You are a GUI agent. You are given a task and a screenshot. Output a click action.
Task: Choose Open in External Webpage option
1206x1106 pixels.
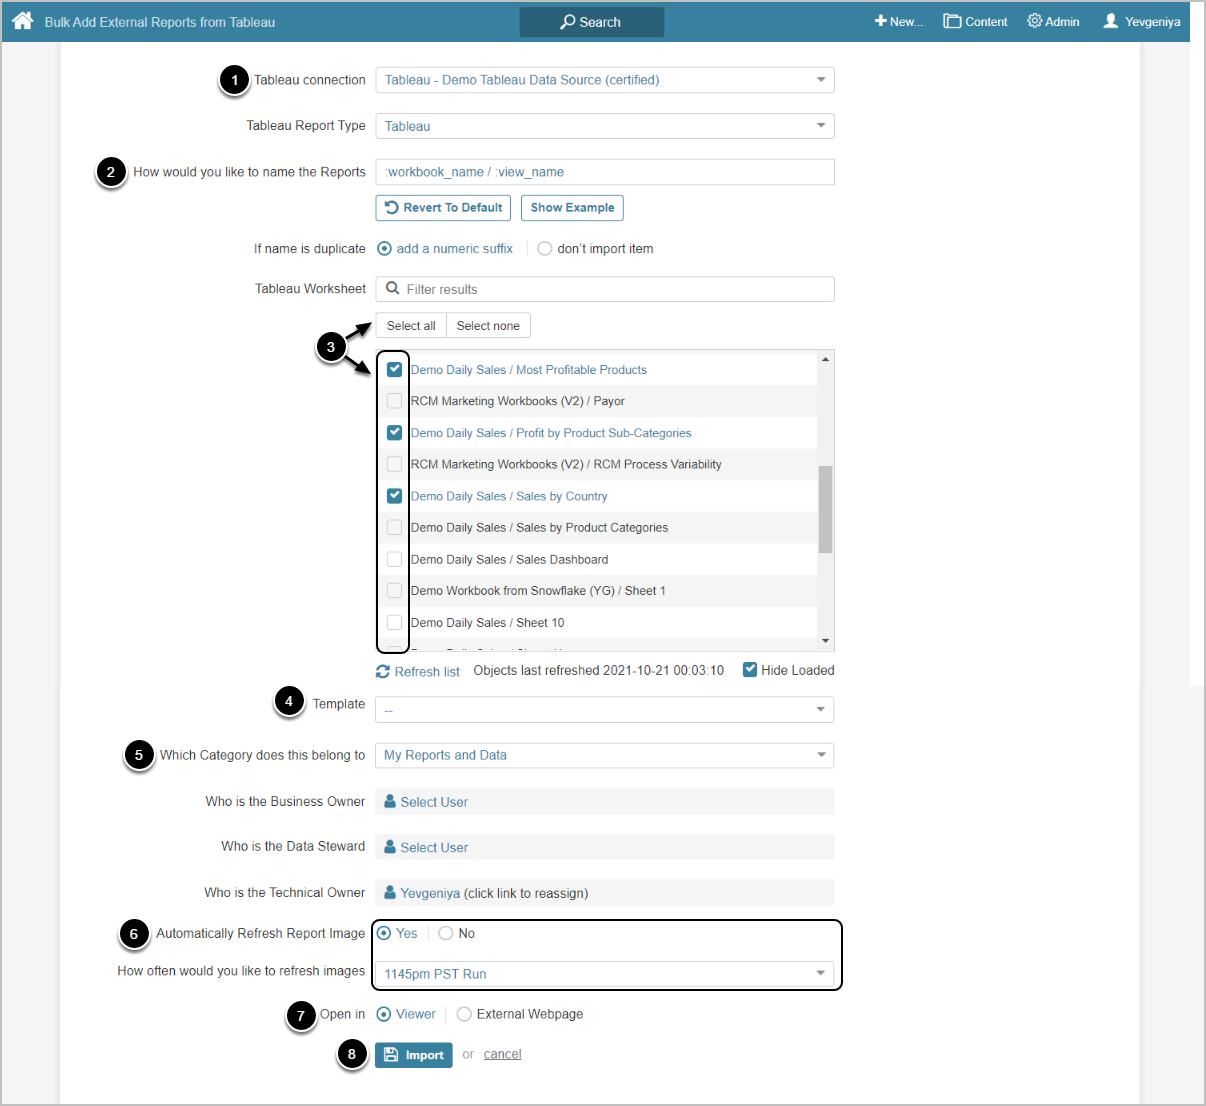click(x=464, y=1014)
